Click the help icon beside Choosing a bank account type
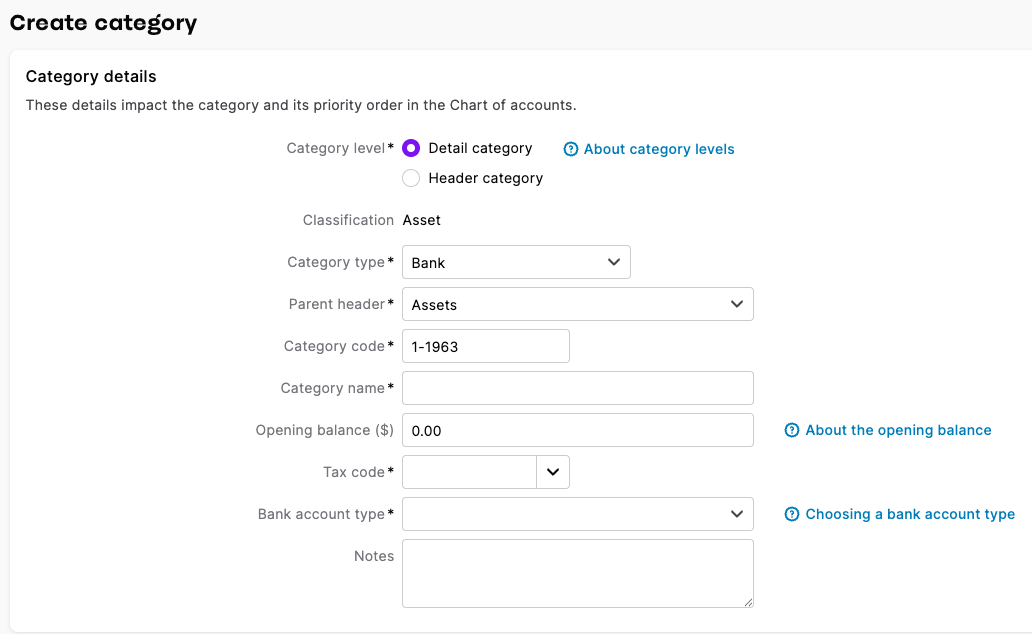1032x634 pixels. click(x=792, y=514)
